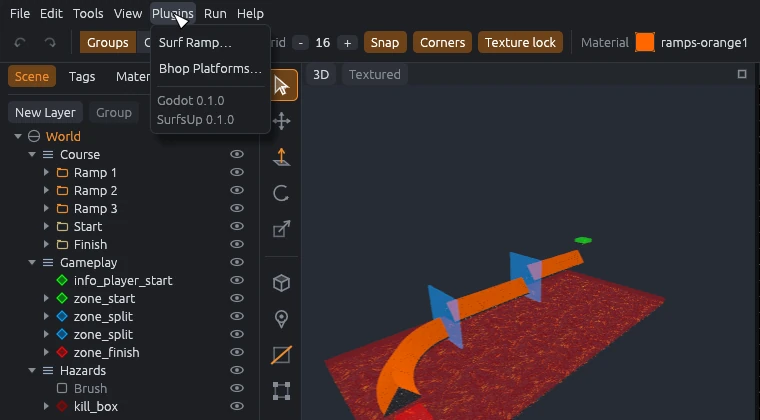The width and height of the screenshot is (760, 420).
Task: Hide the Gameplay layer
Action: [x=237, y=262]
